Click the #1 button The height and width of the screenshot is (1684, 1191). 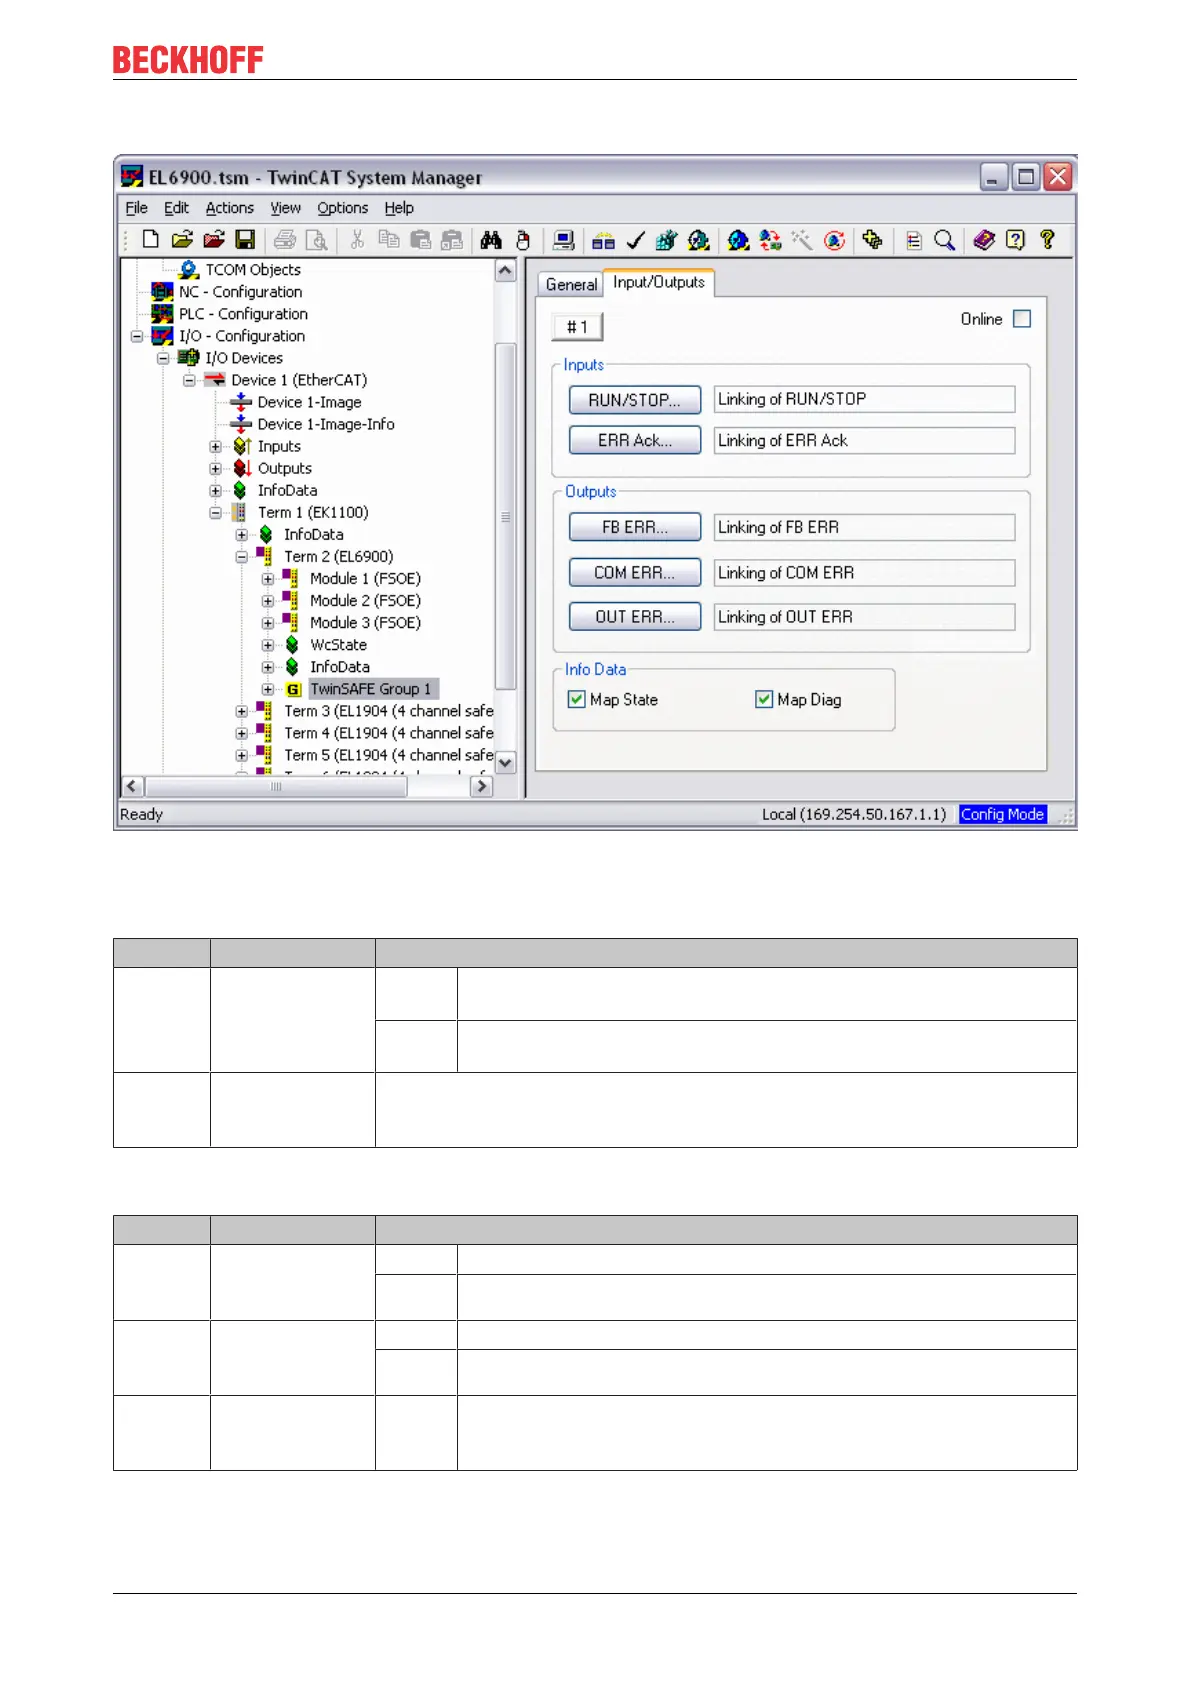[578, 327]
